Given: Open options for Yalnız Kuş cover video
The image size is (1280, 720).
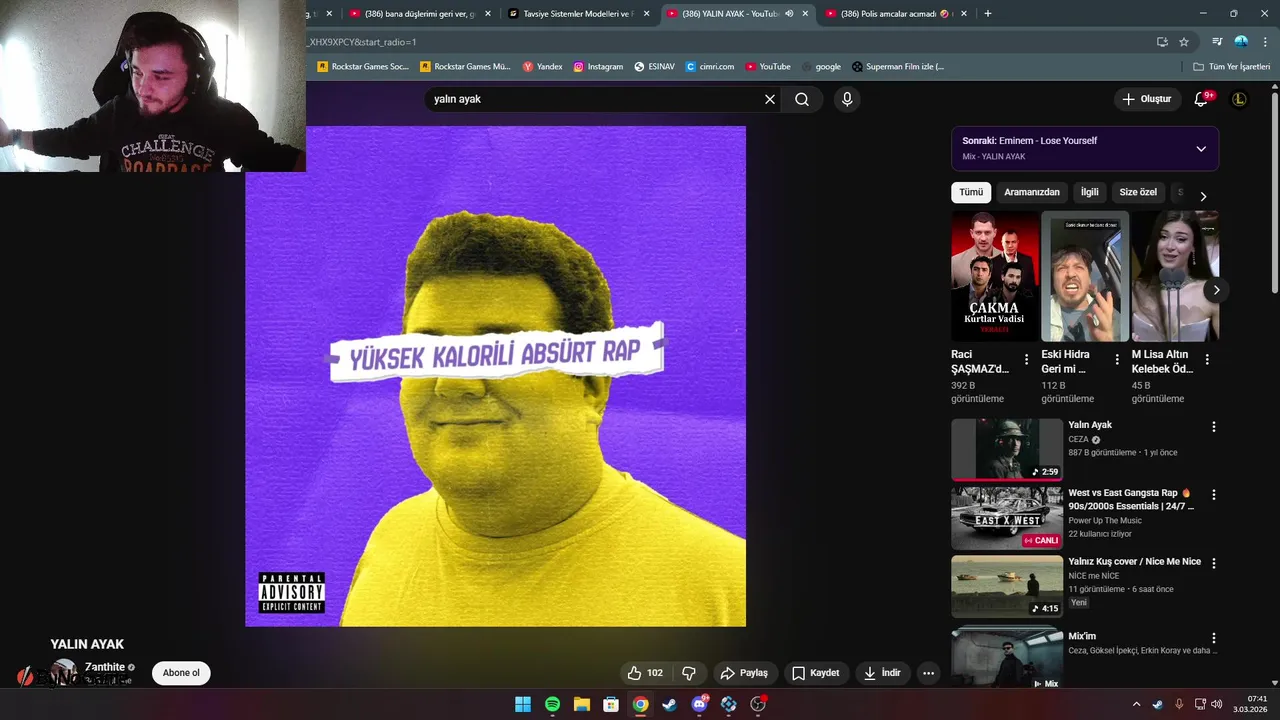Looking at the screenshot, I should (1214, 563).
